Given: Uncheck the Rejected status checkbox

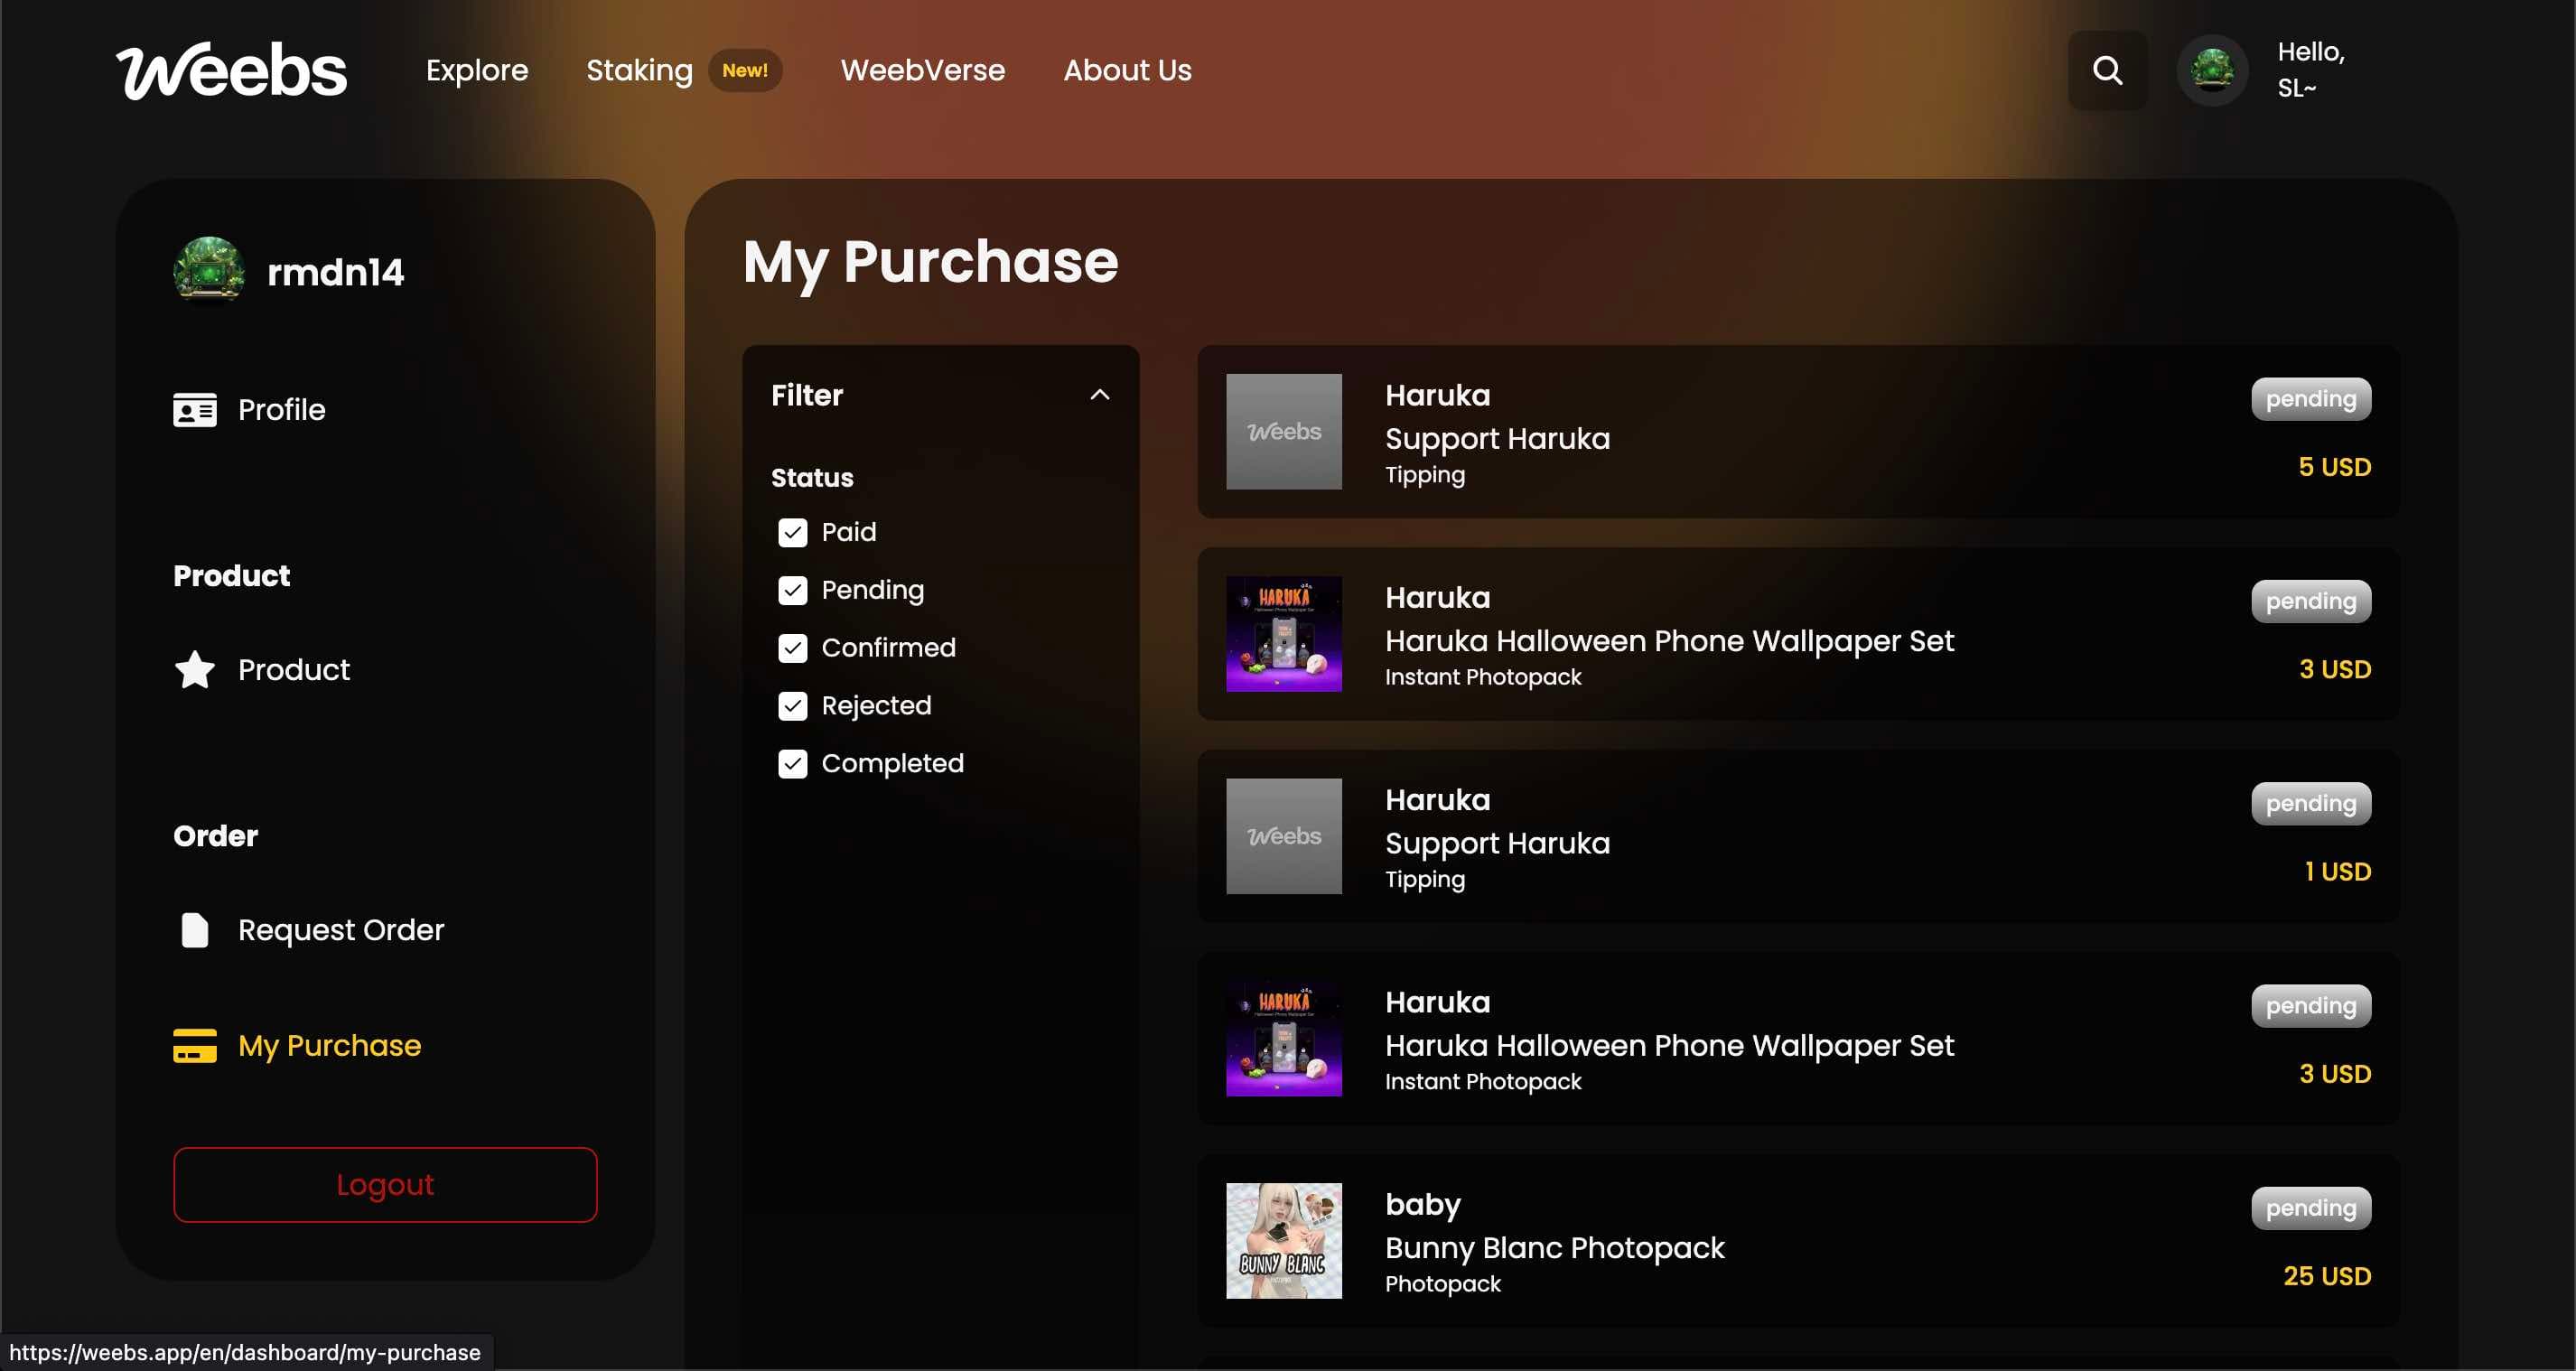Looking at the screenshot, I should coord(792,706).
